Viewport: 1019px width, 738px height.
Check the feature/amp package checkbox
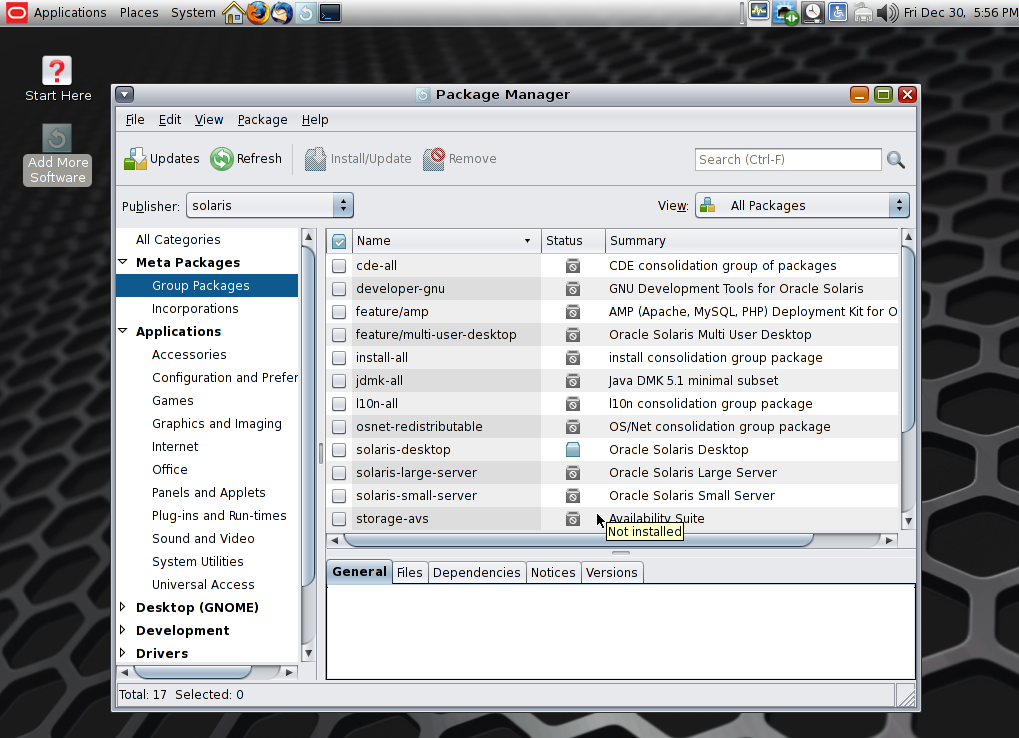339,312
